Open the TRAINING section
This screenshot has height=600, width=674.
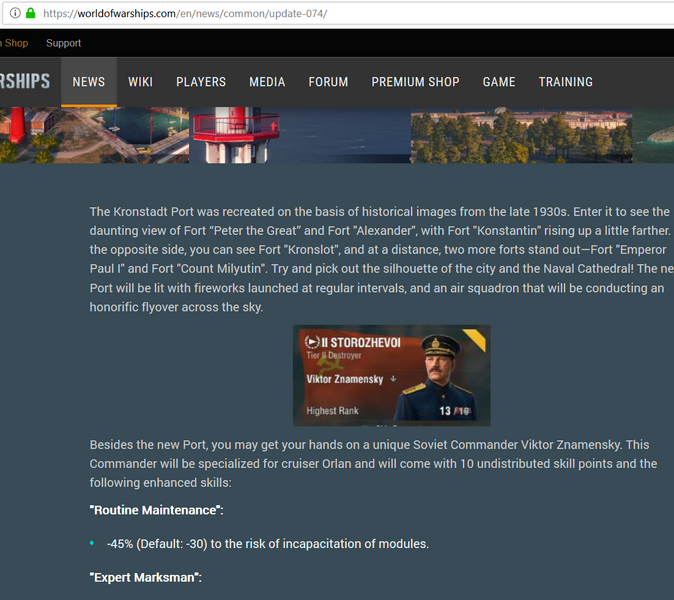[x=566, y=82]
